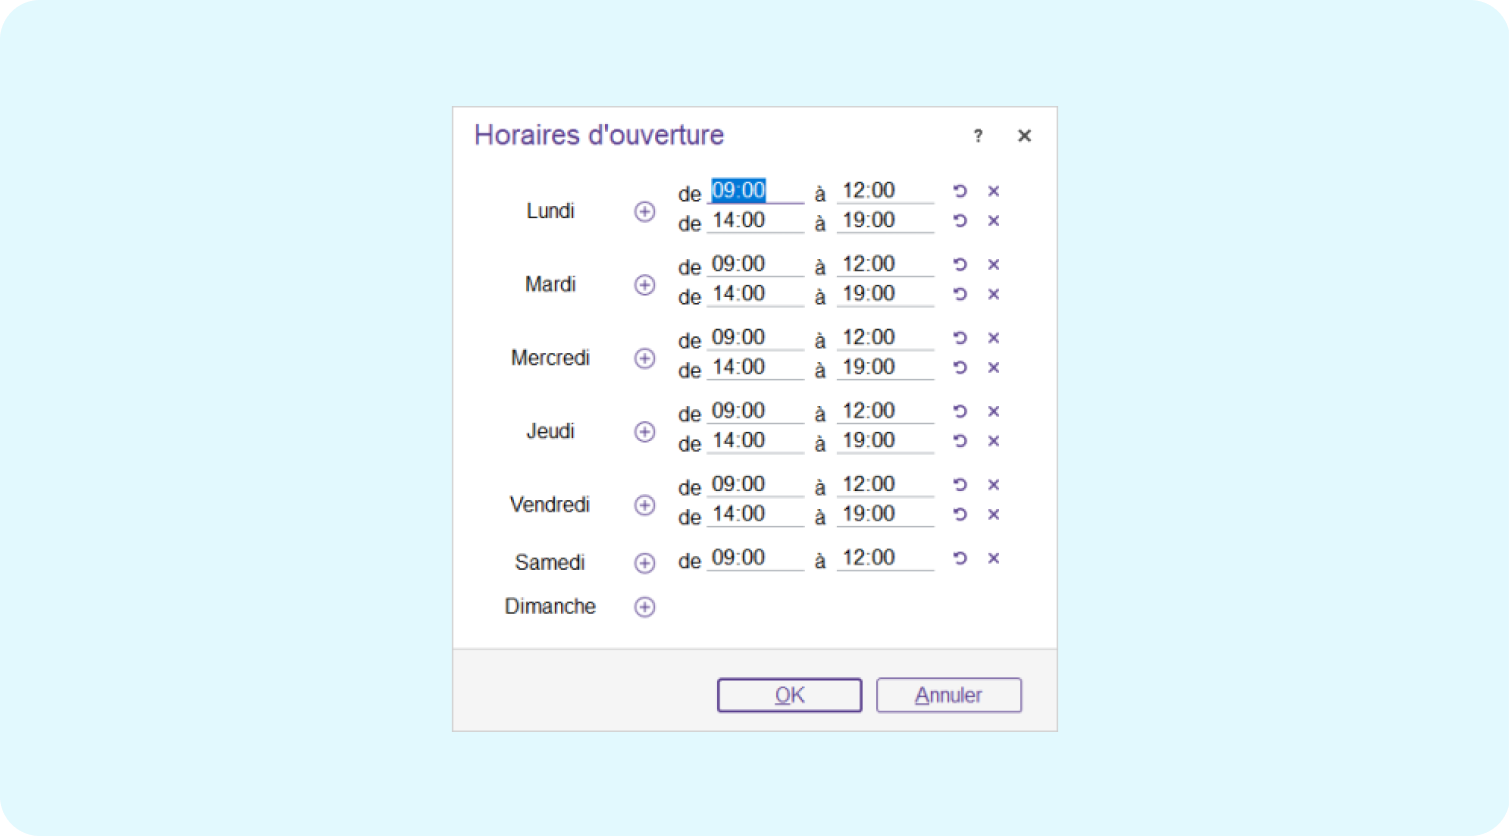Reset Lundi's morning time slot

(x=959, y=190)
